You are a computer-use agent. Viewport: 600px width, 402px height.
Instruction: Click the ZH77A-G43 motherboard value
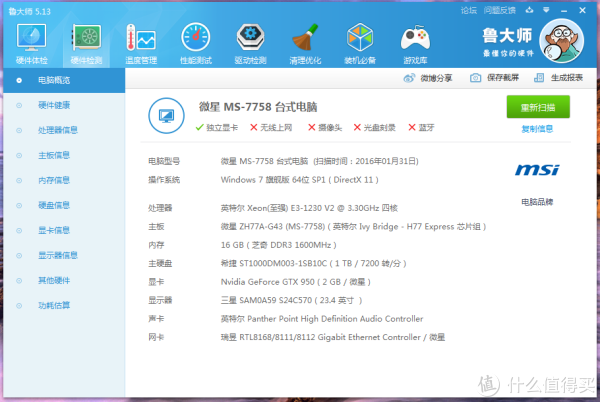(x=353, y=226)
